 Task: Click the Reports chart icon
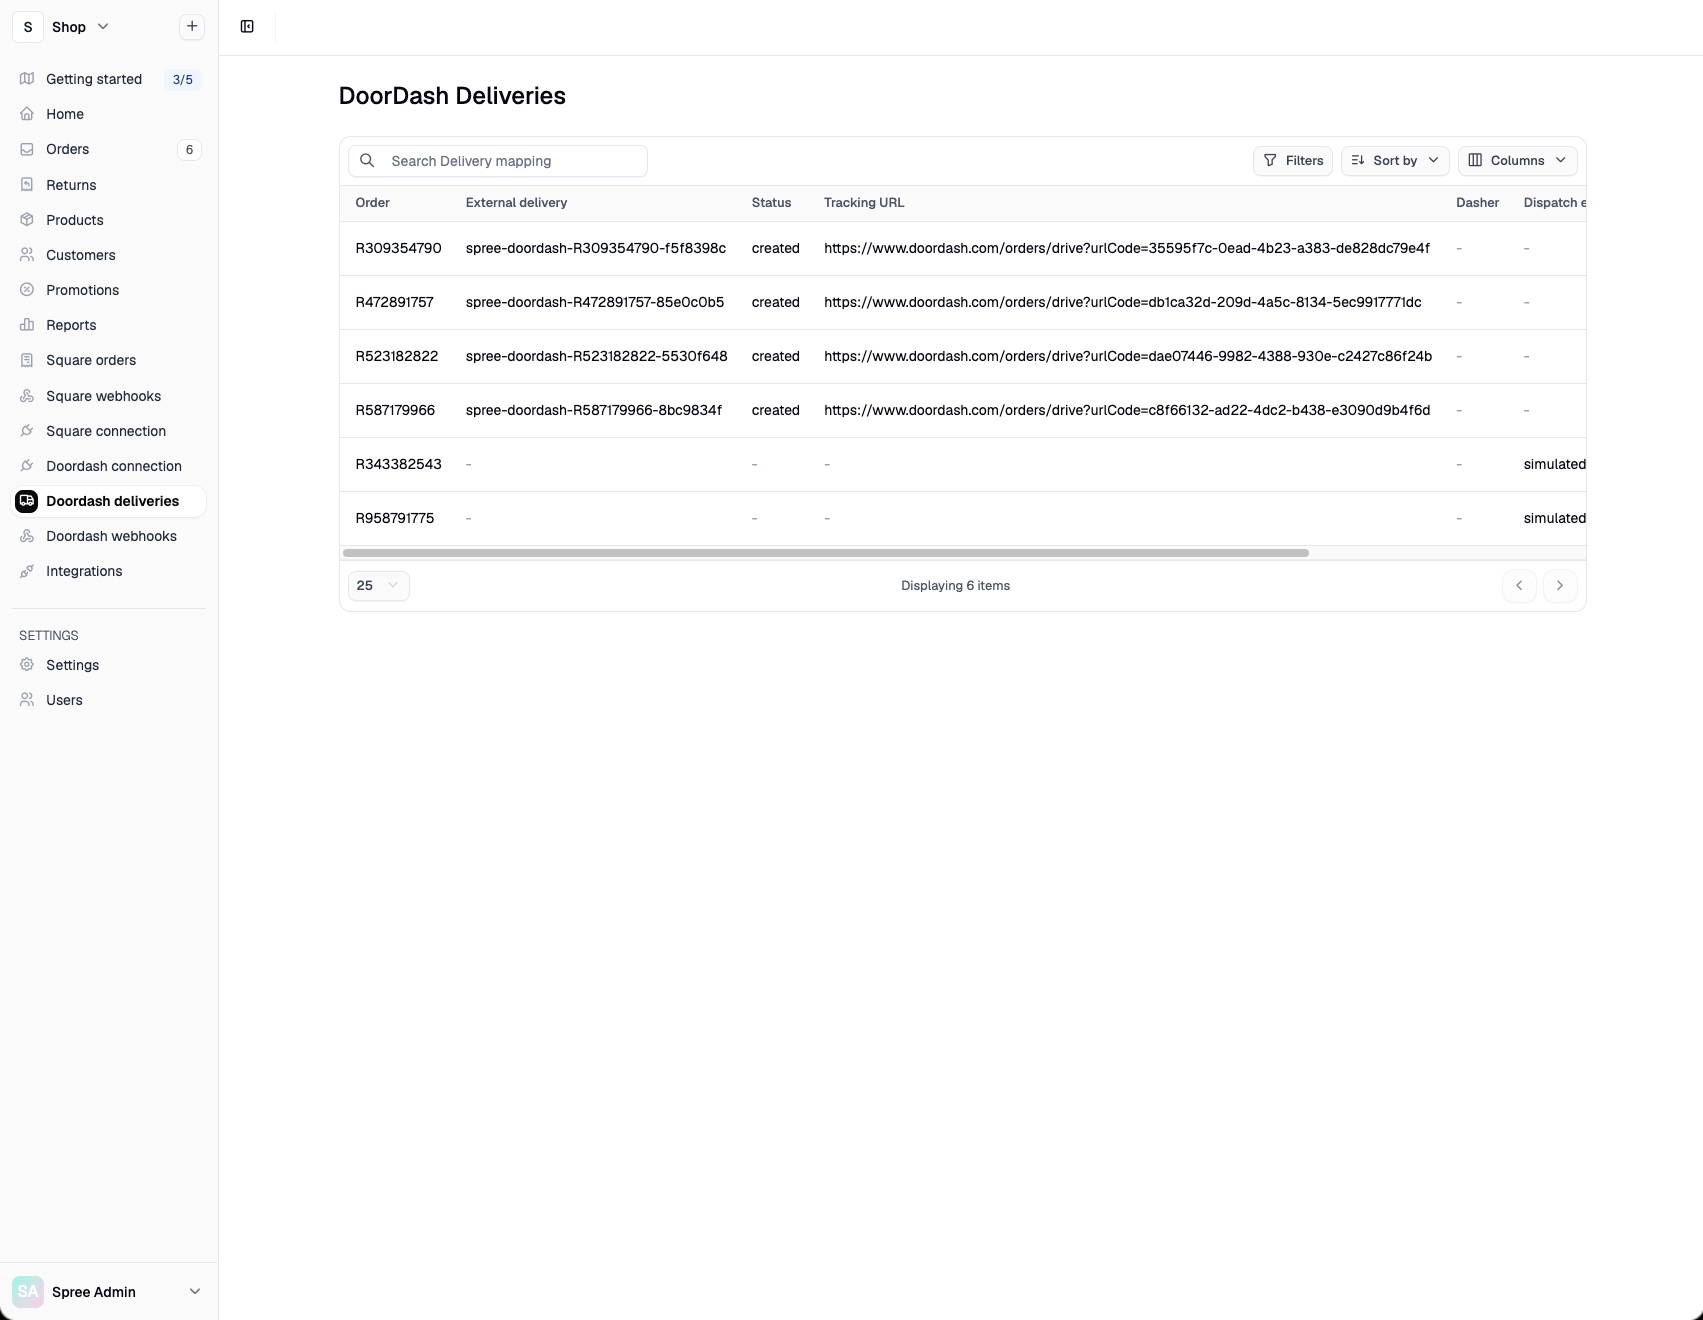point(27,325)
